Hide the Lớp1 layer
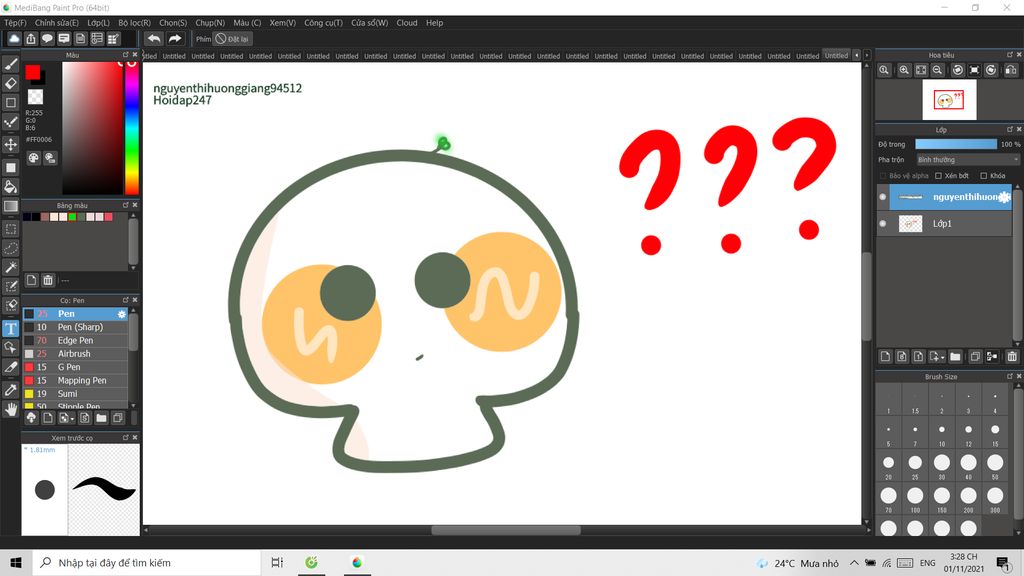1024x576 pixels. 883,223
